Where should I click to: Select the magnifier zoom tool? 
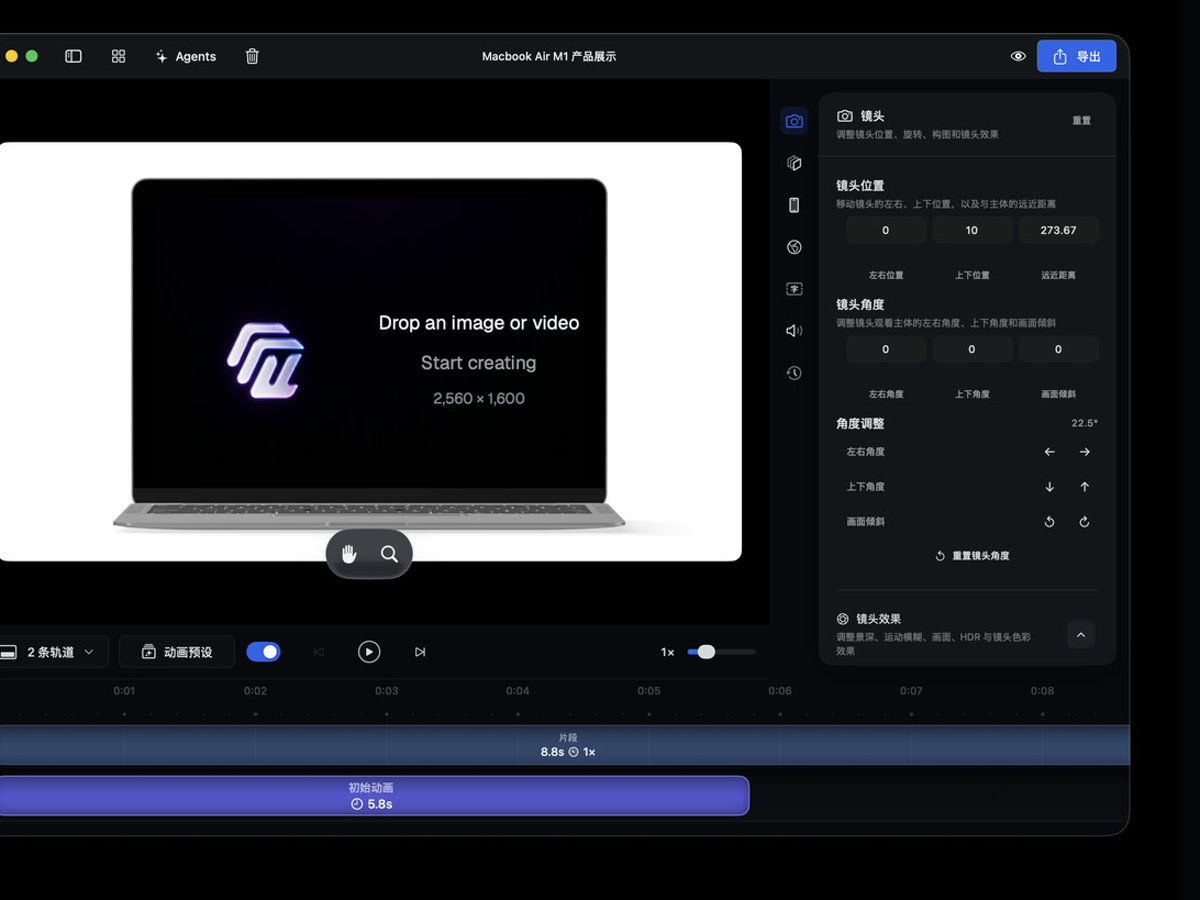[389, 554]
